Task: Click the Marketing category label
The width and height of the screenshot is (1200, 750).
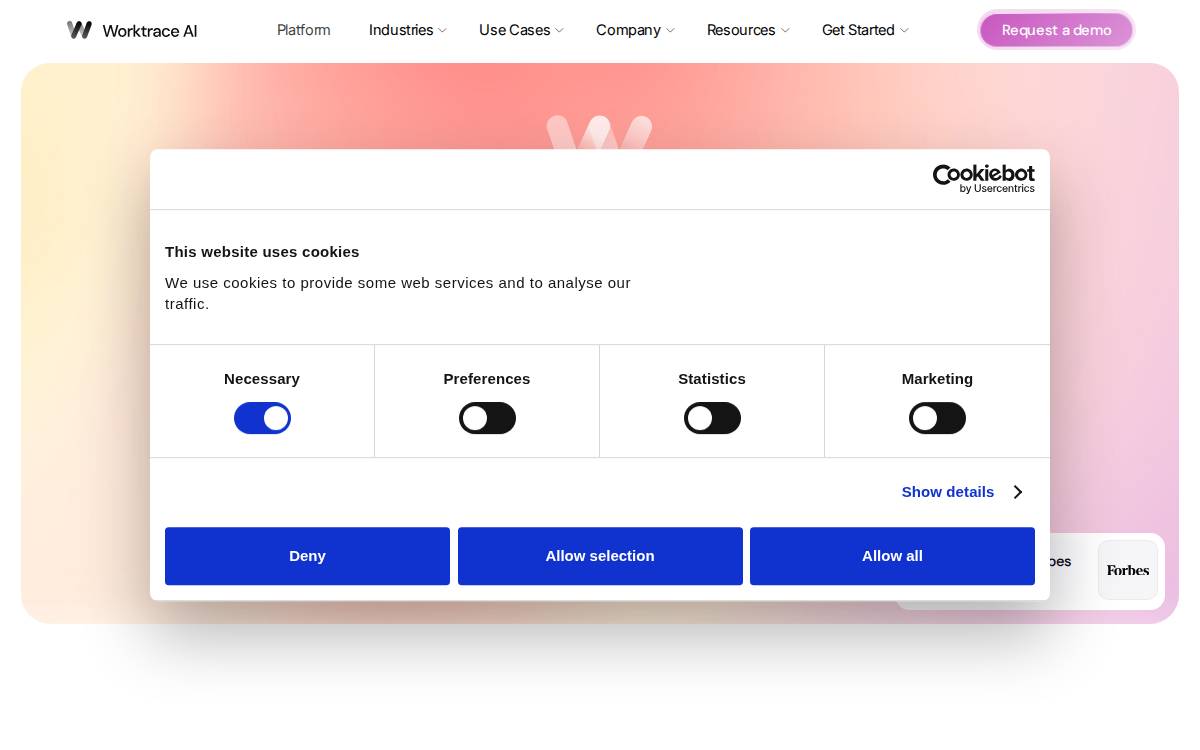Action: coord(937,379)
